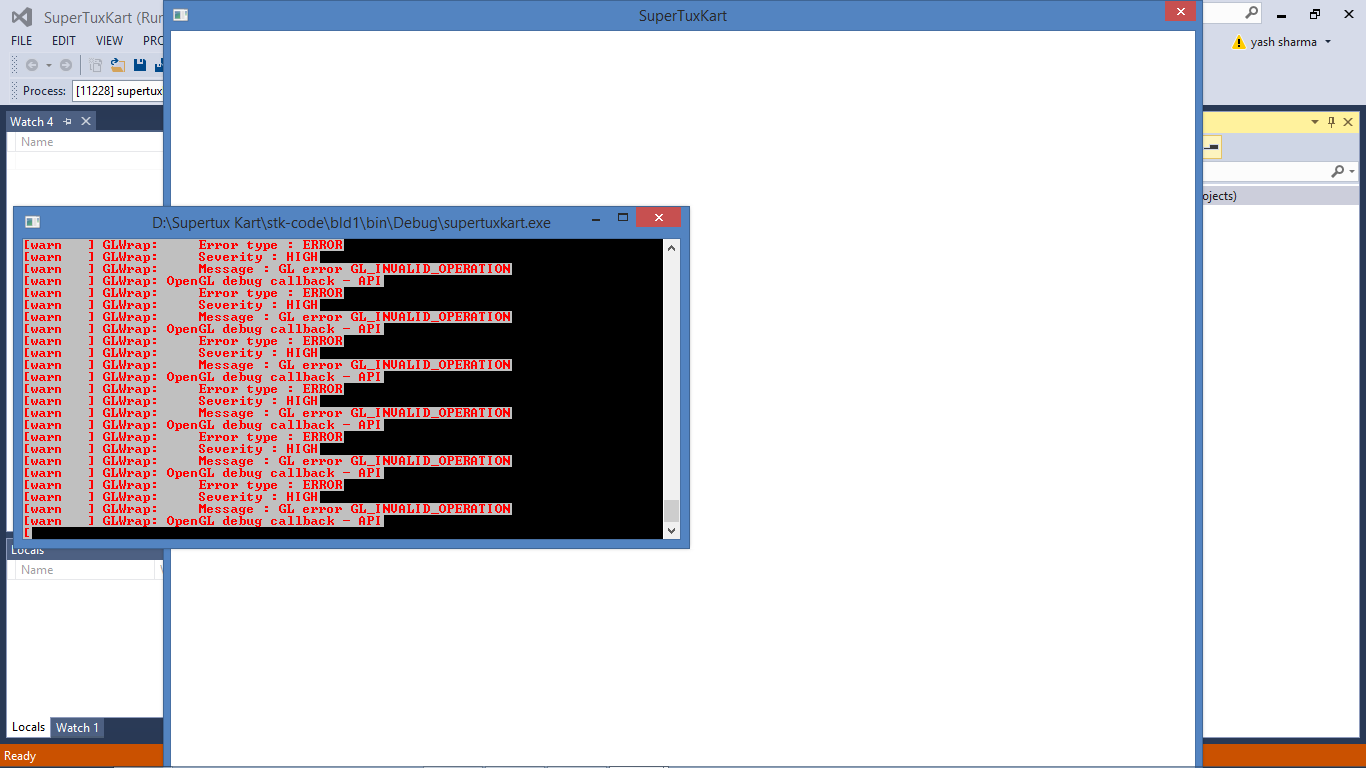The width and height of the screenshot is (1366, 768).
Task: Click the Save floppy disk icon
Action: coord(139,65)
